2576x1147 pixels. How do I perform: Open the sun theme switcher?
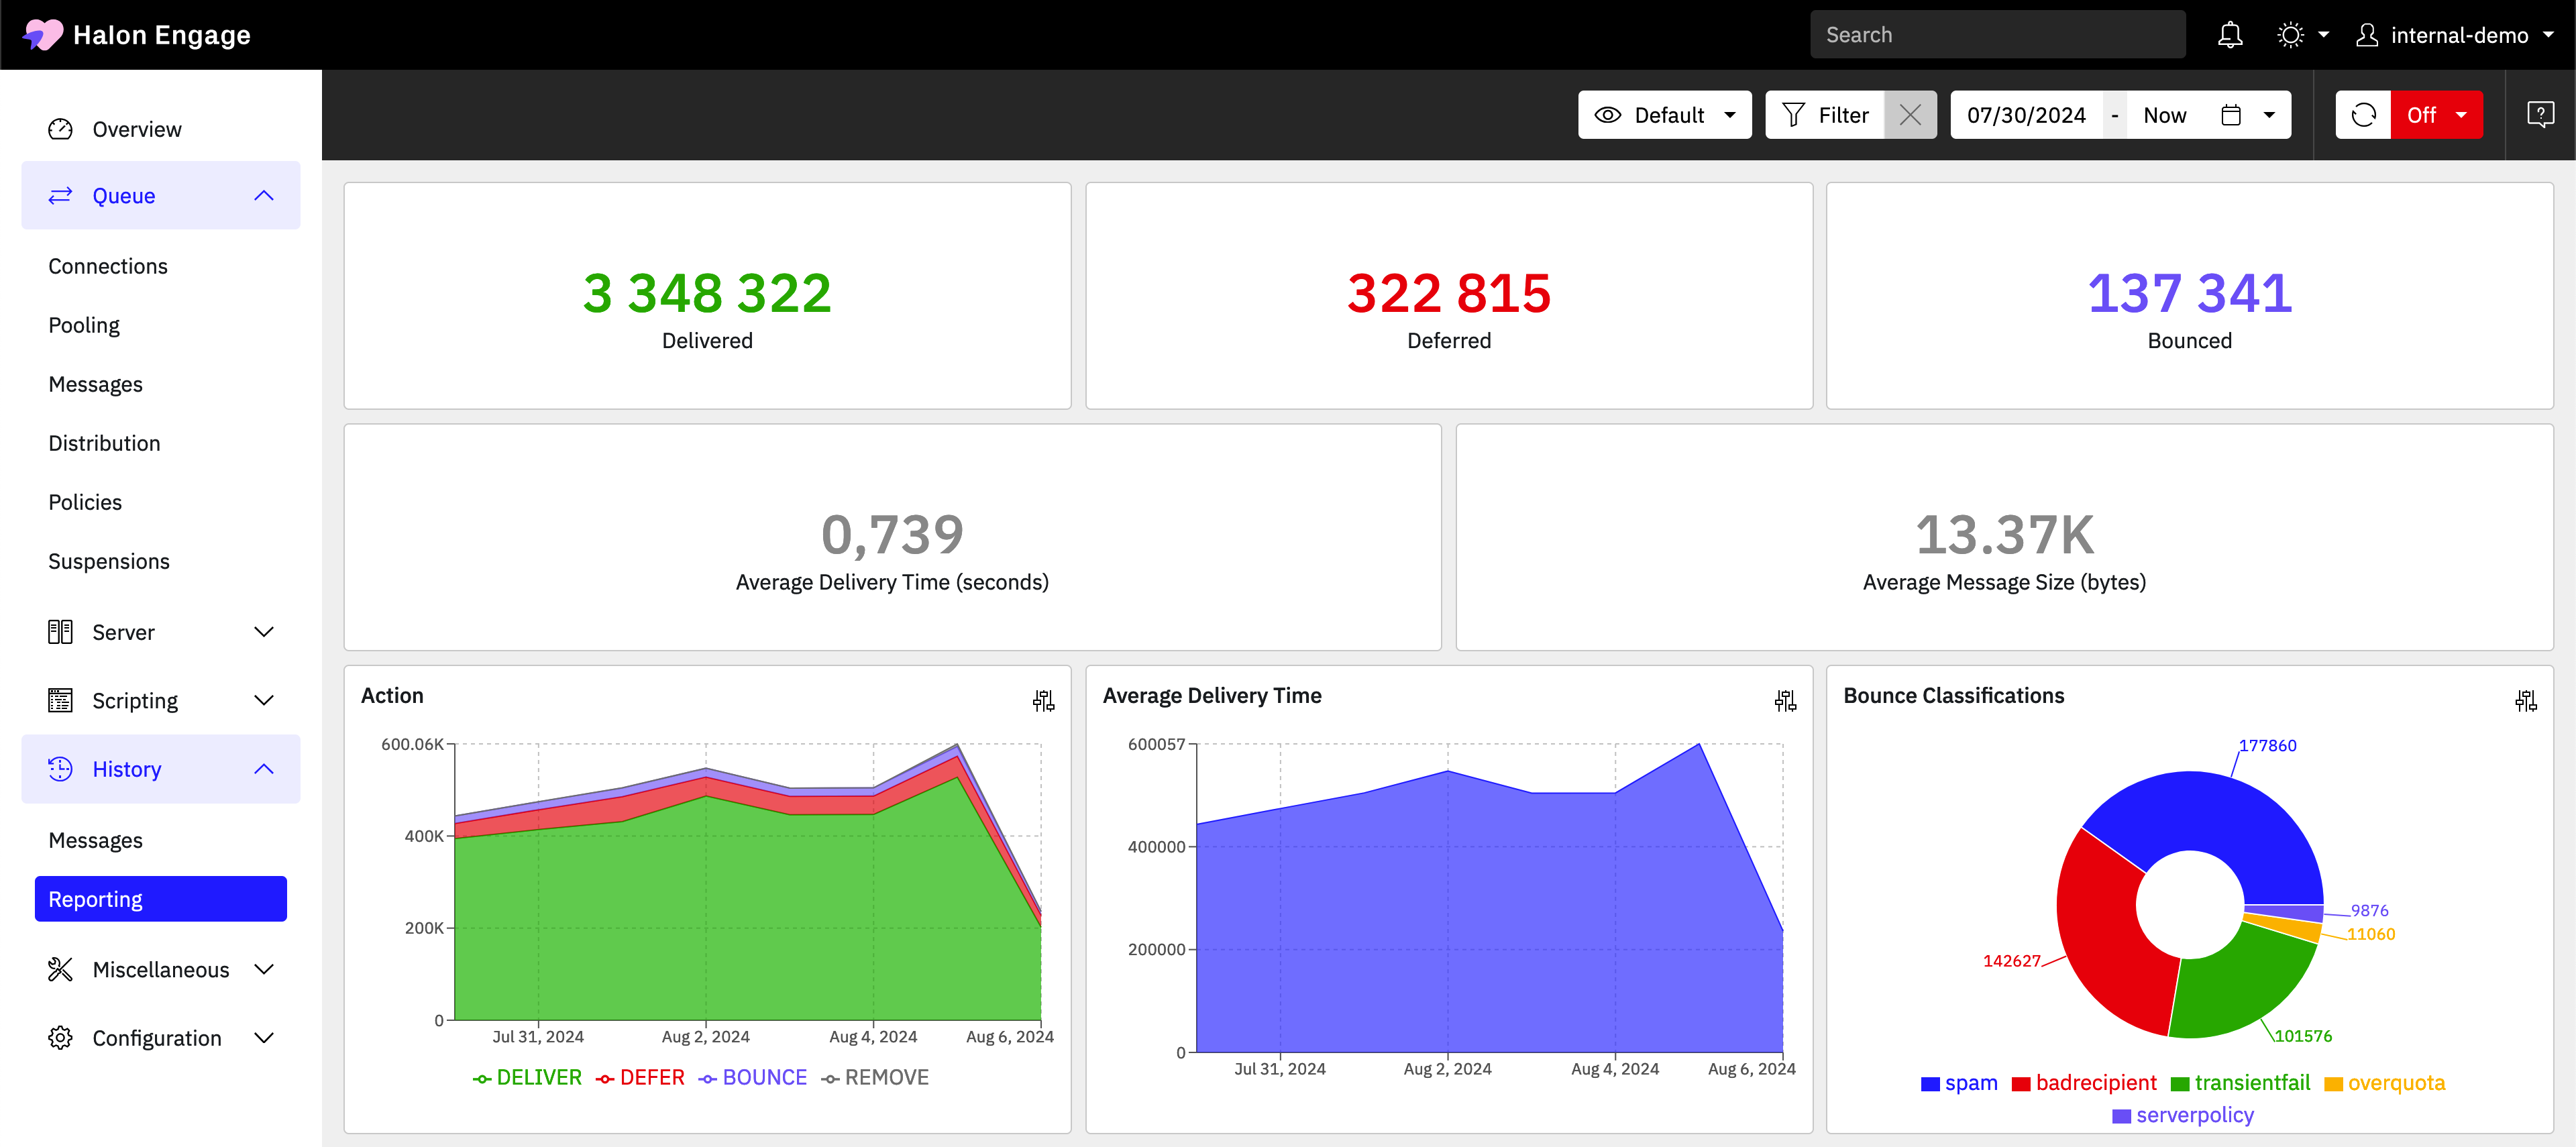(x=2290, y=35)
